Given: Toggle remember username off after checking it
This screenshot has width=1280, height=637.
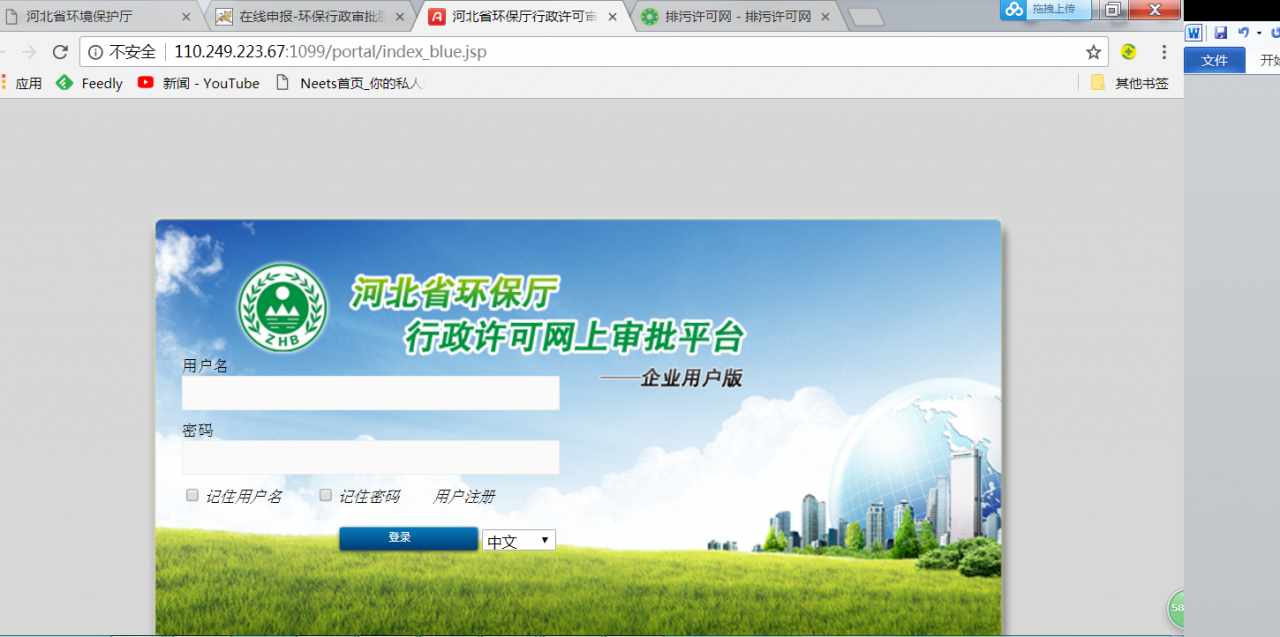Looking at the screenshot, I should tap(191, 494).
